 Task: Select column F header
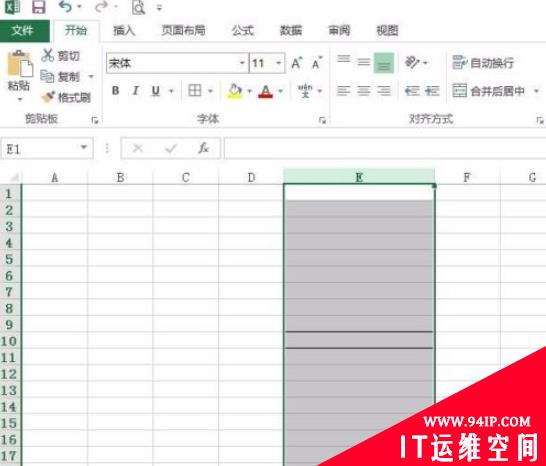(x=467, y=177)
